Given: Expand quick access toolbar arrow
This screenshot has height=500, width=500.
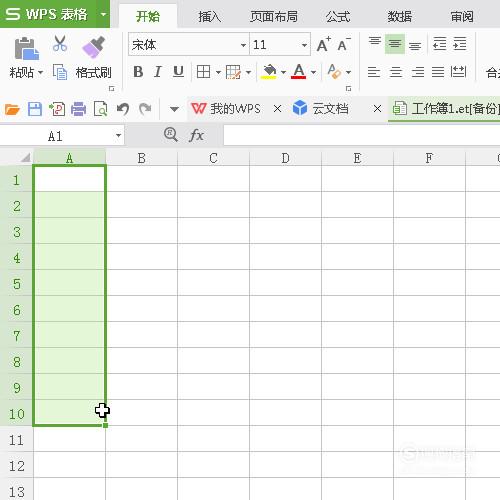Looking at the screenshot, I should pyautogui.click(x=174, y=109).
